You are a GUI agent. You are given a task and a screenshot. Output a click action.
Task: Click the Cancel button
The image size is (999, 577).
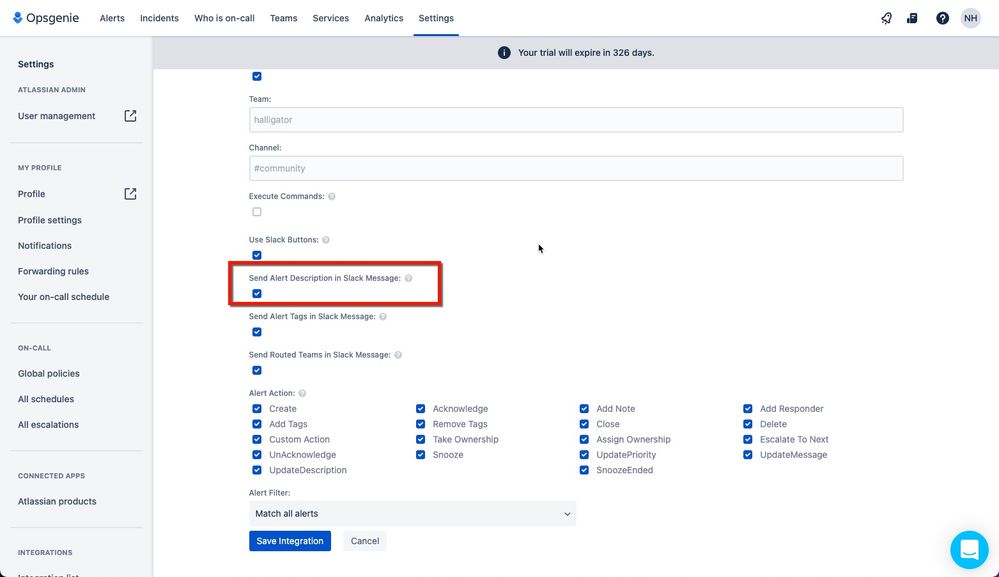[364, 541]
